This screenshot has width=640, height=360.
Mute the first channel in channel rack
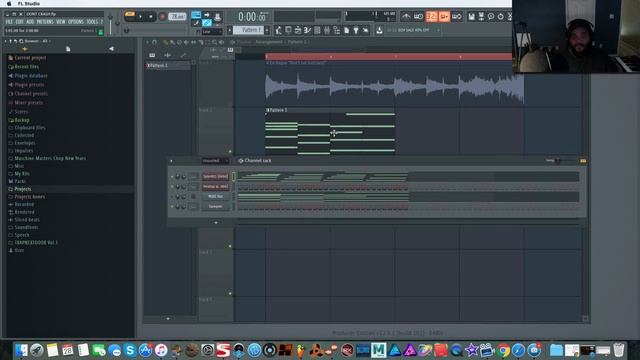[172, 177]
